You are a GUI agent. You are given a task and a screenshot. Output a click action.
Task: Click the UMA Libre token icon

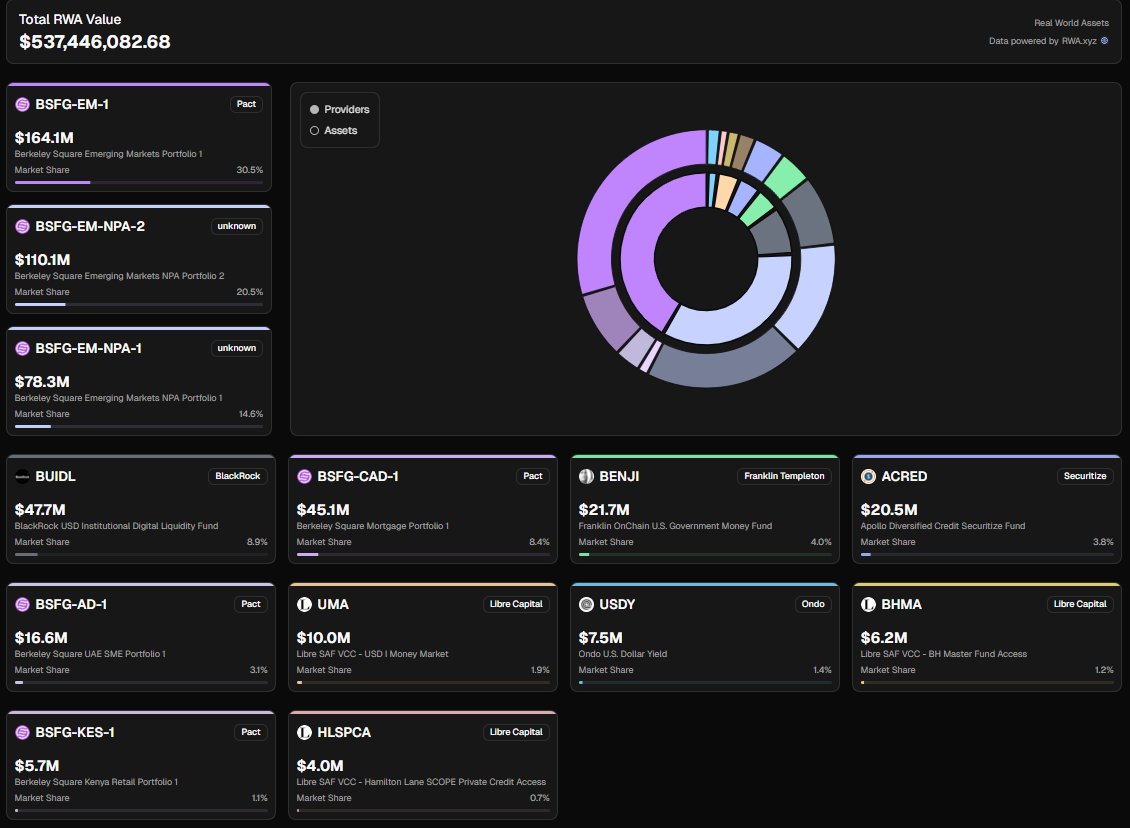(x=304, y=605)
